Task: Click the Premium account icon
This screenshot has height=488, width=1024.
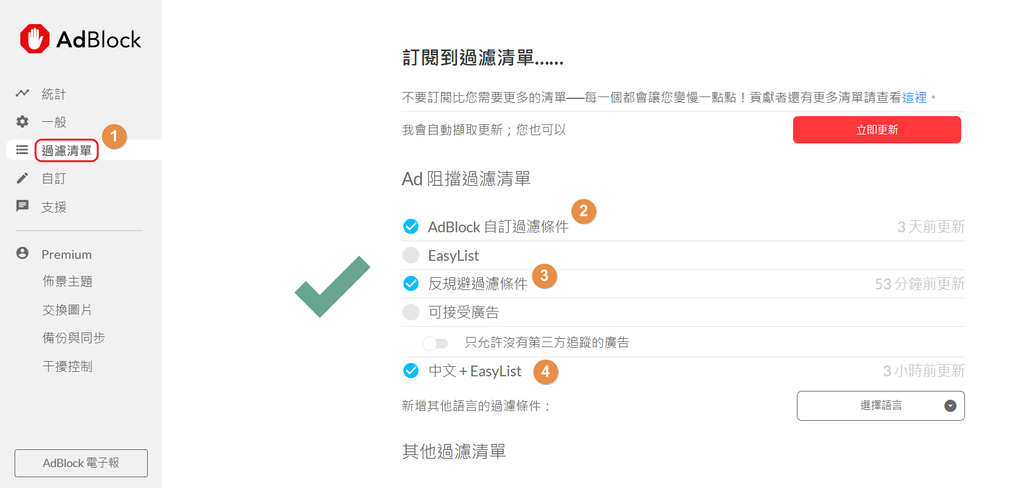Action: tap(23, 253)
